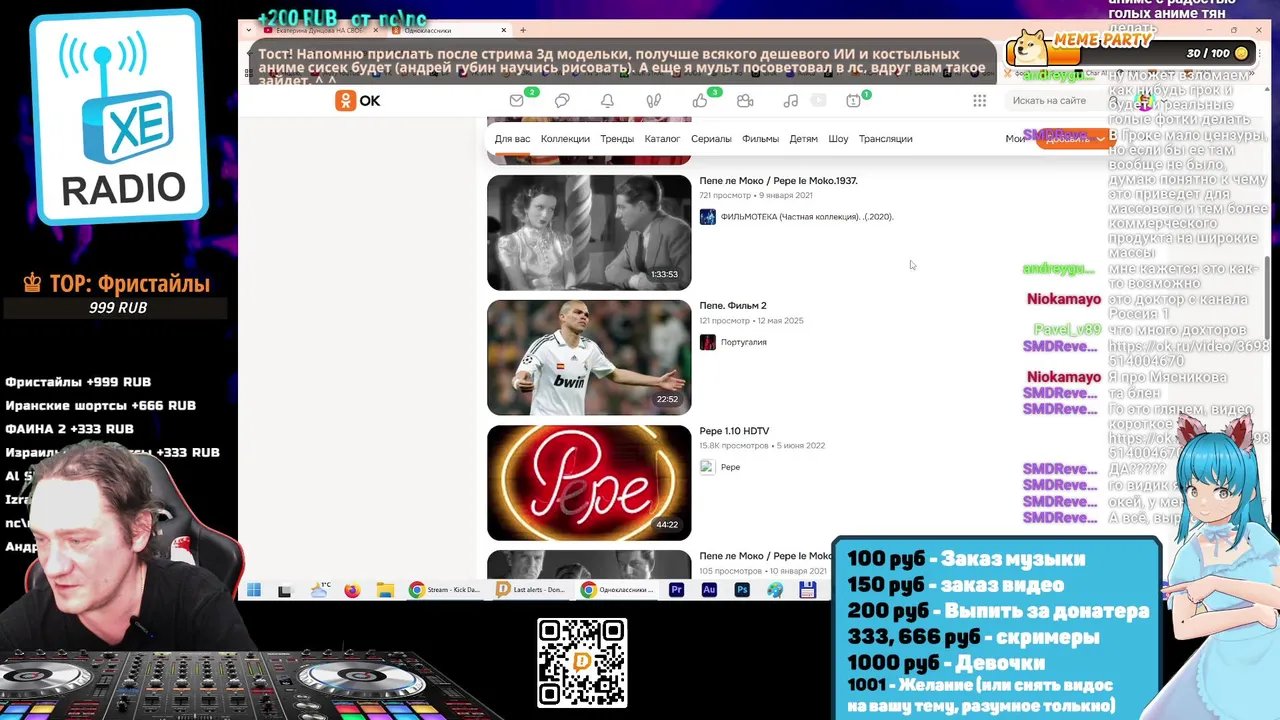
Task: Open the music note icon in OK header
Action: coord(791,101)
